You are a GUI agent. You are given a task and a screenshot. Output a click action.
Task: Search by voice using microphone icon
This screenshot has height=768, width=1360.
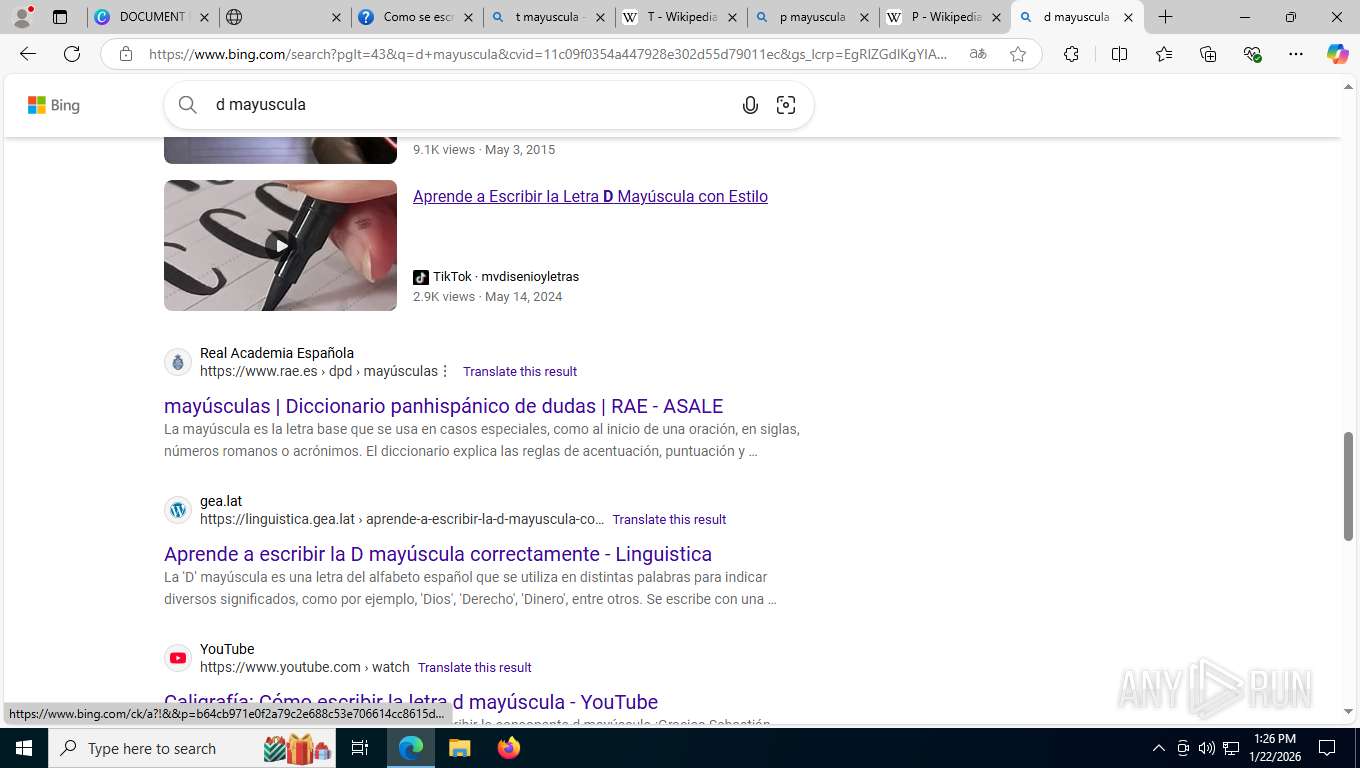tap(750, 105)
